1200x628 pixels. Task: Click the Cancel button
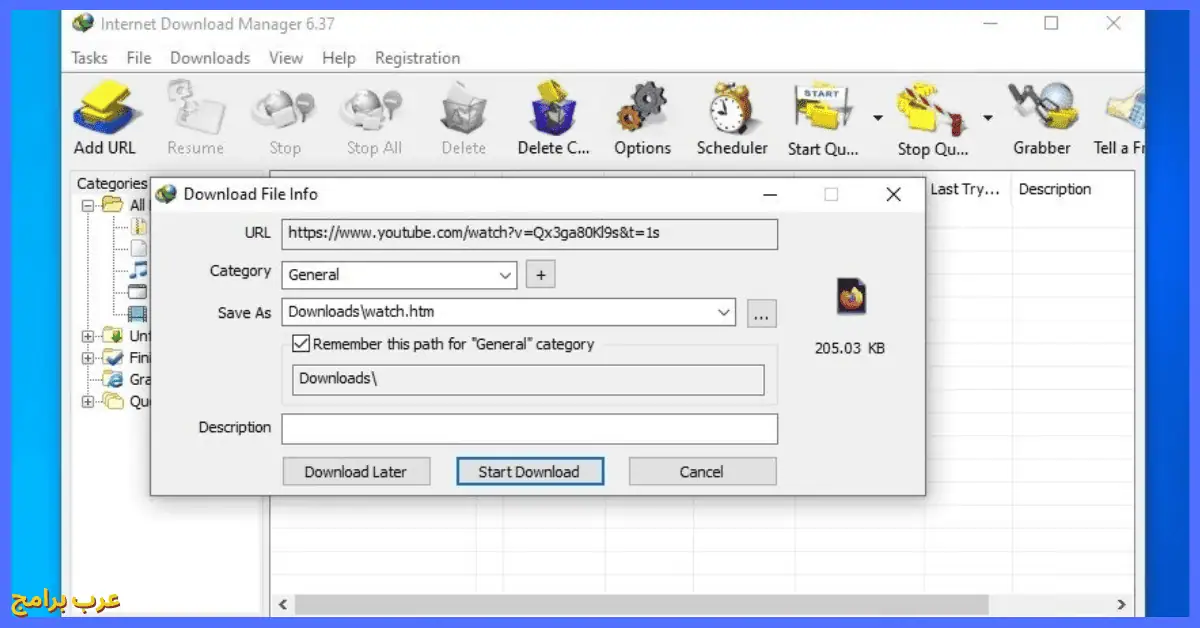click(x=702, y=472)
